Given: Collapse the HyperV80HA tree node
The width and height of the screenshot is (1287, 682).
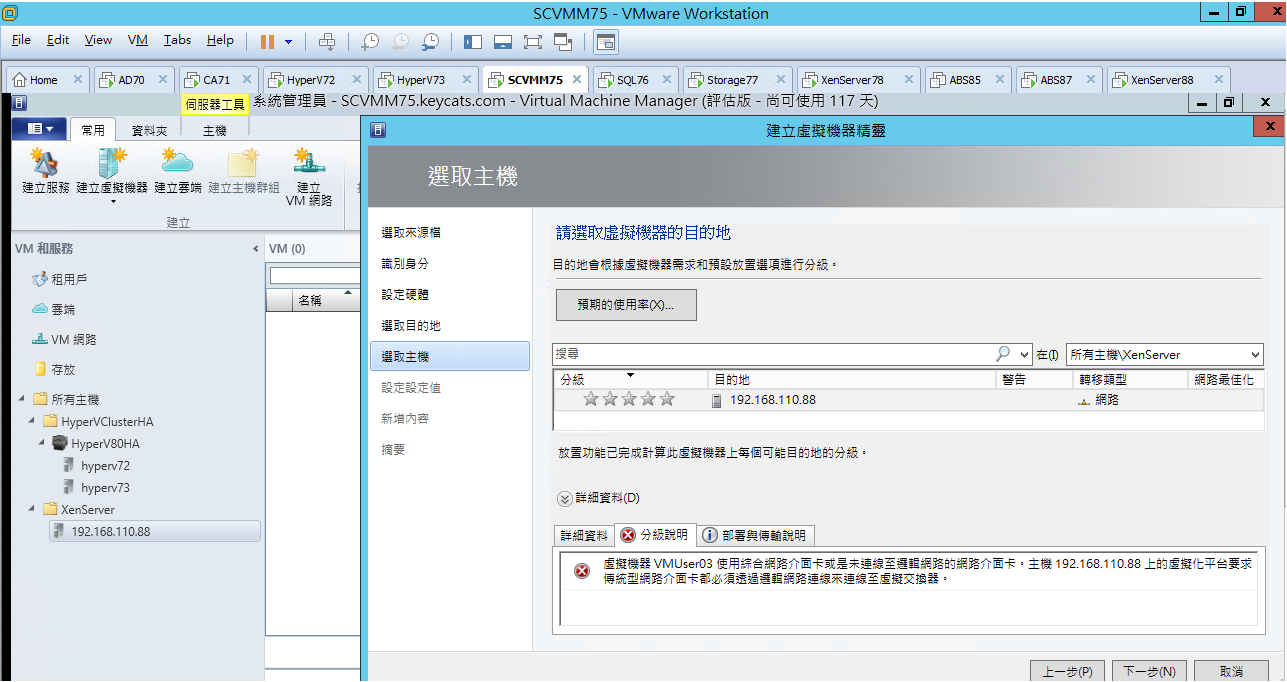Looking at the screenshot, I should pyautogui.click(x=43, y=444).
